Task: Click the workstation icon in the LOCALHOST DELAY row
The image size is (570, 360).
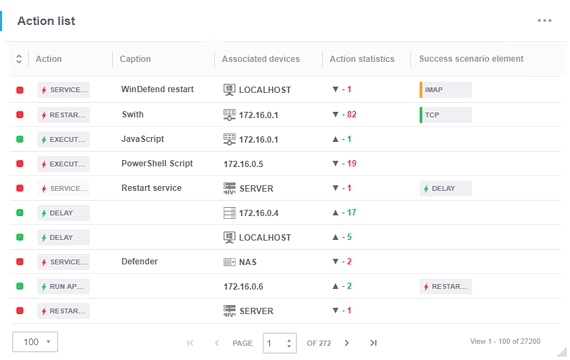Action: coord(229,237)
